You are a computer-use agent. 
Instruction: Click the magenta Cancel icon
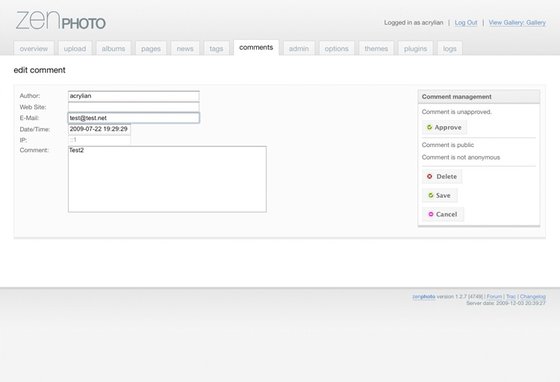pyautogui.click(x=430, y=214)
